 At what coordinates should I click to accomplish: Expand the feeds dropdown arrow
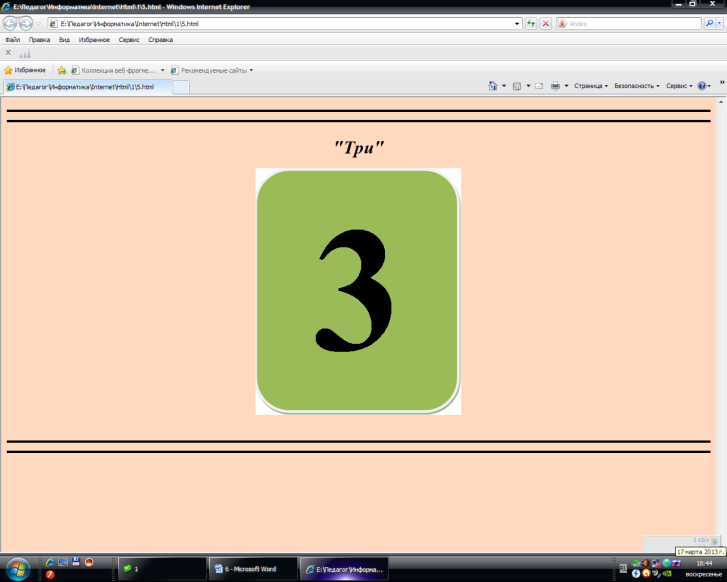528,86
